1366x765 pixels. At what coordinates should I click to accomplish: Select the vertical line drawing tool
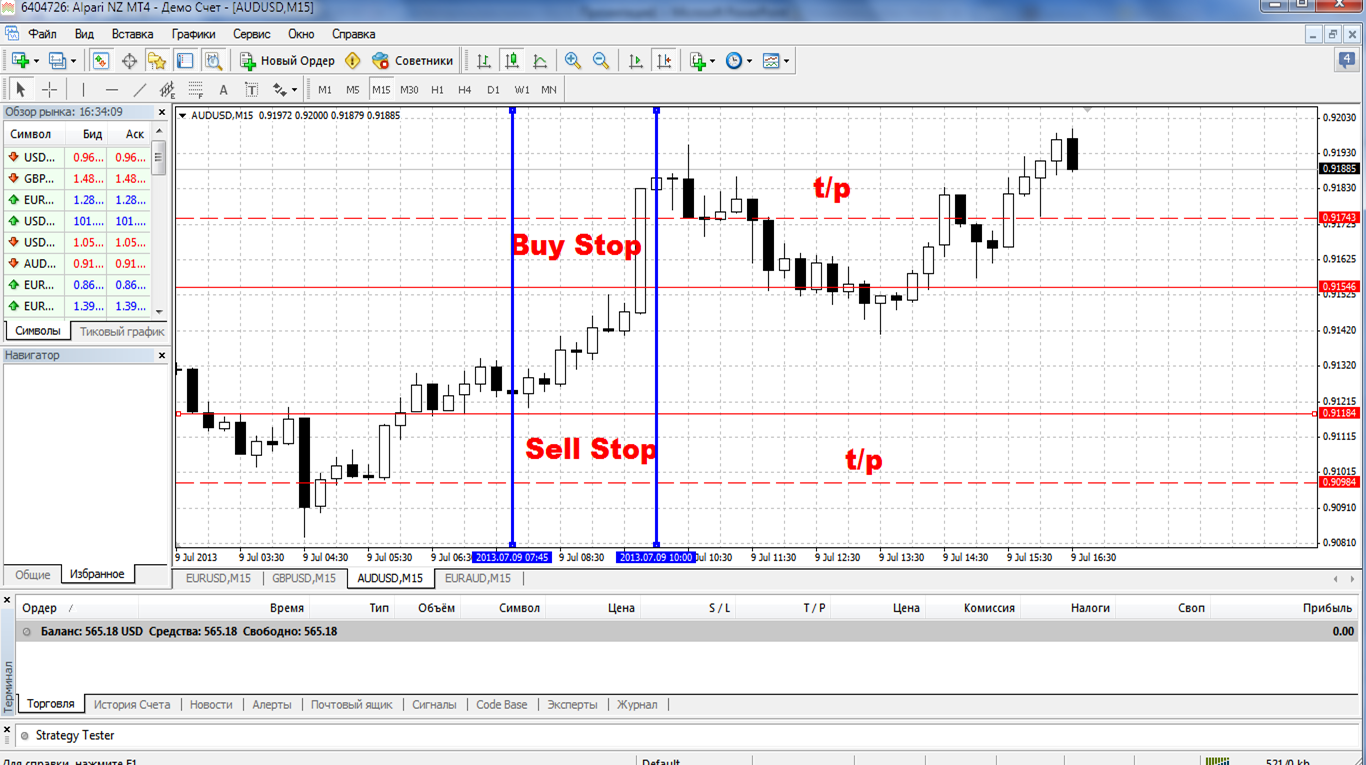pos(84,89)
